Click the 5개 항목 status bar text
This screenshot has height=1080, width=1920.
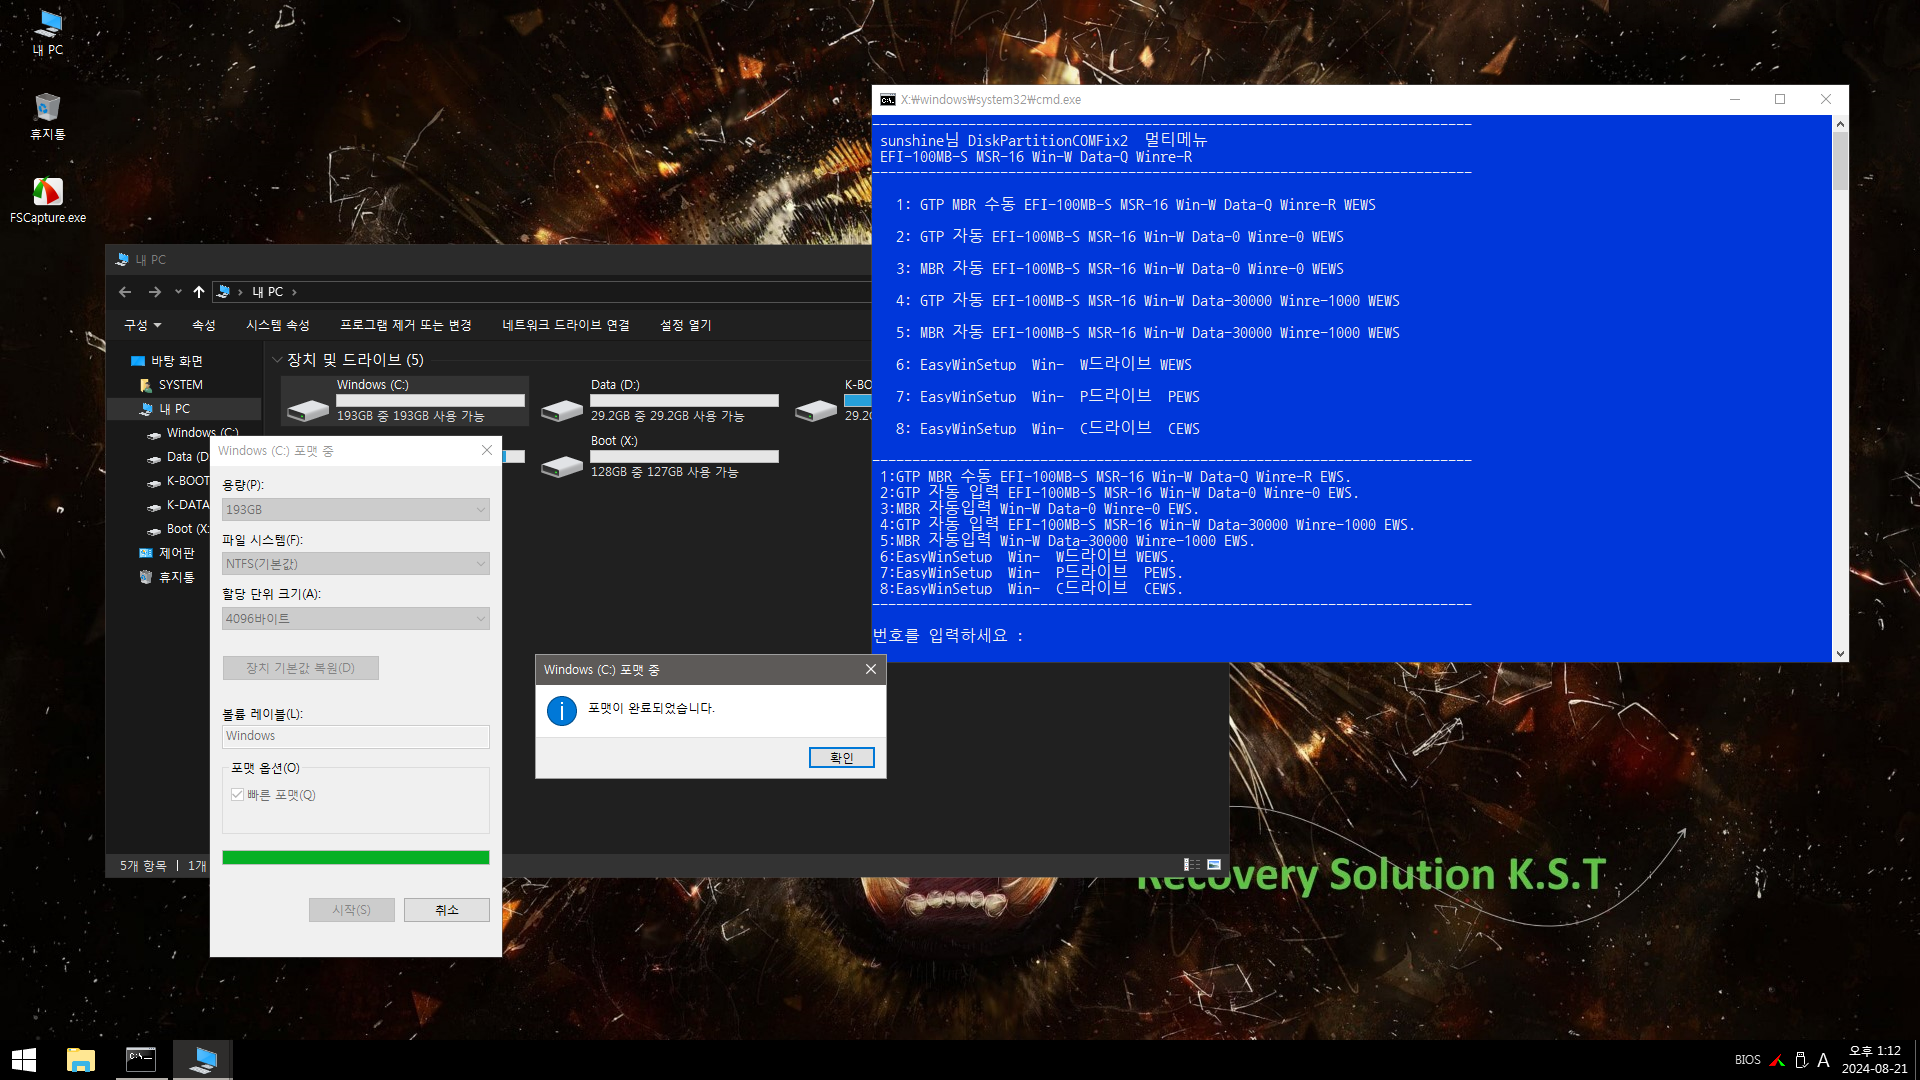(143, 866)
